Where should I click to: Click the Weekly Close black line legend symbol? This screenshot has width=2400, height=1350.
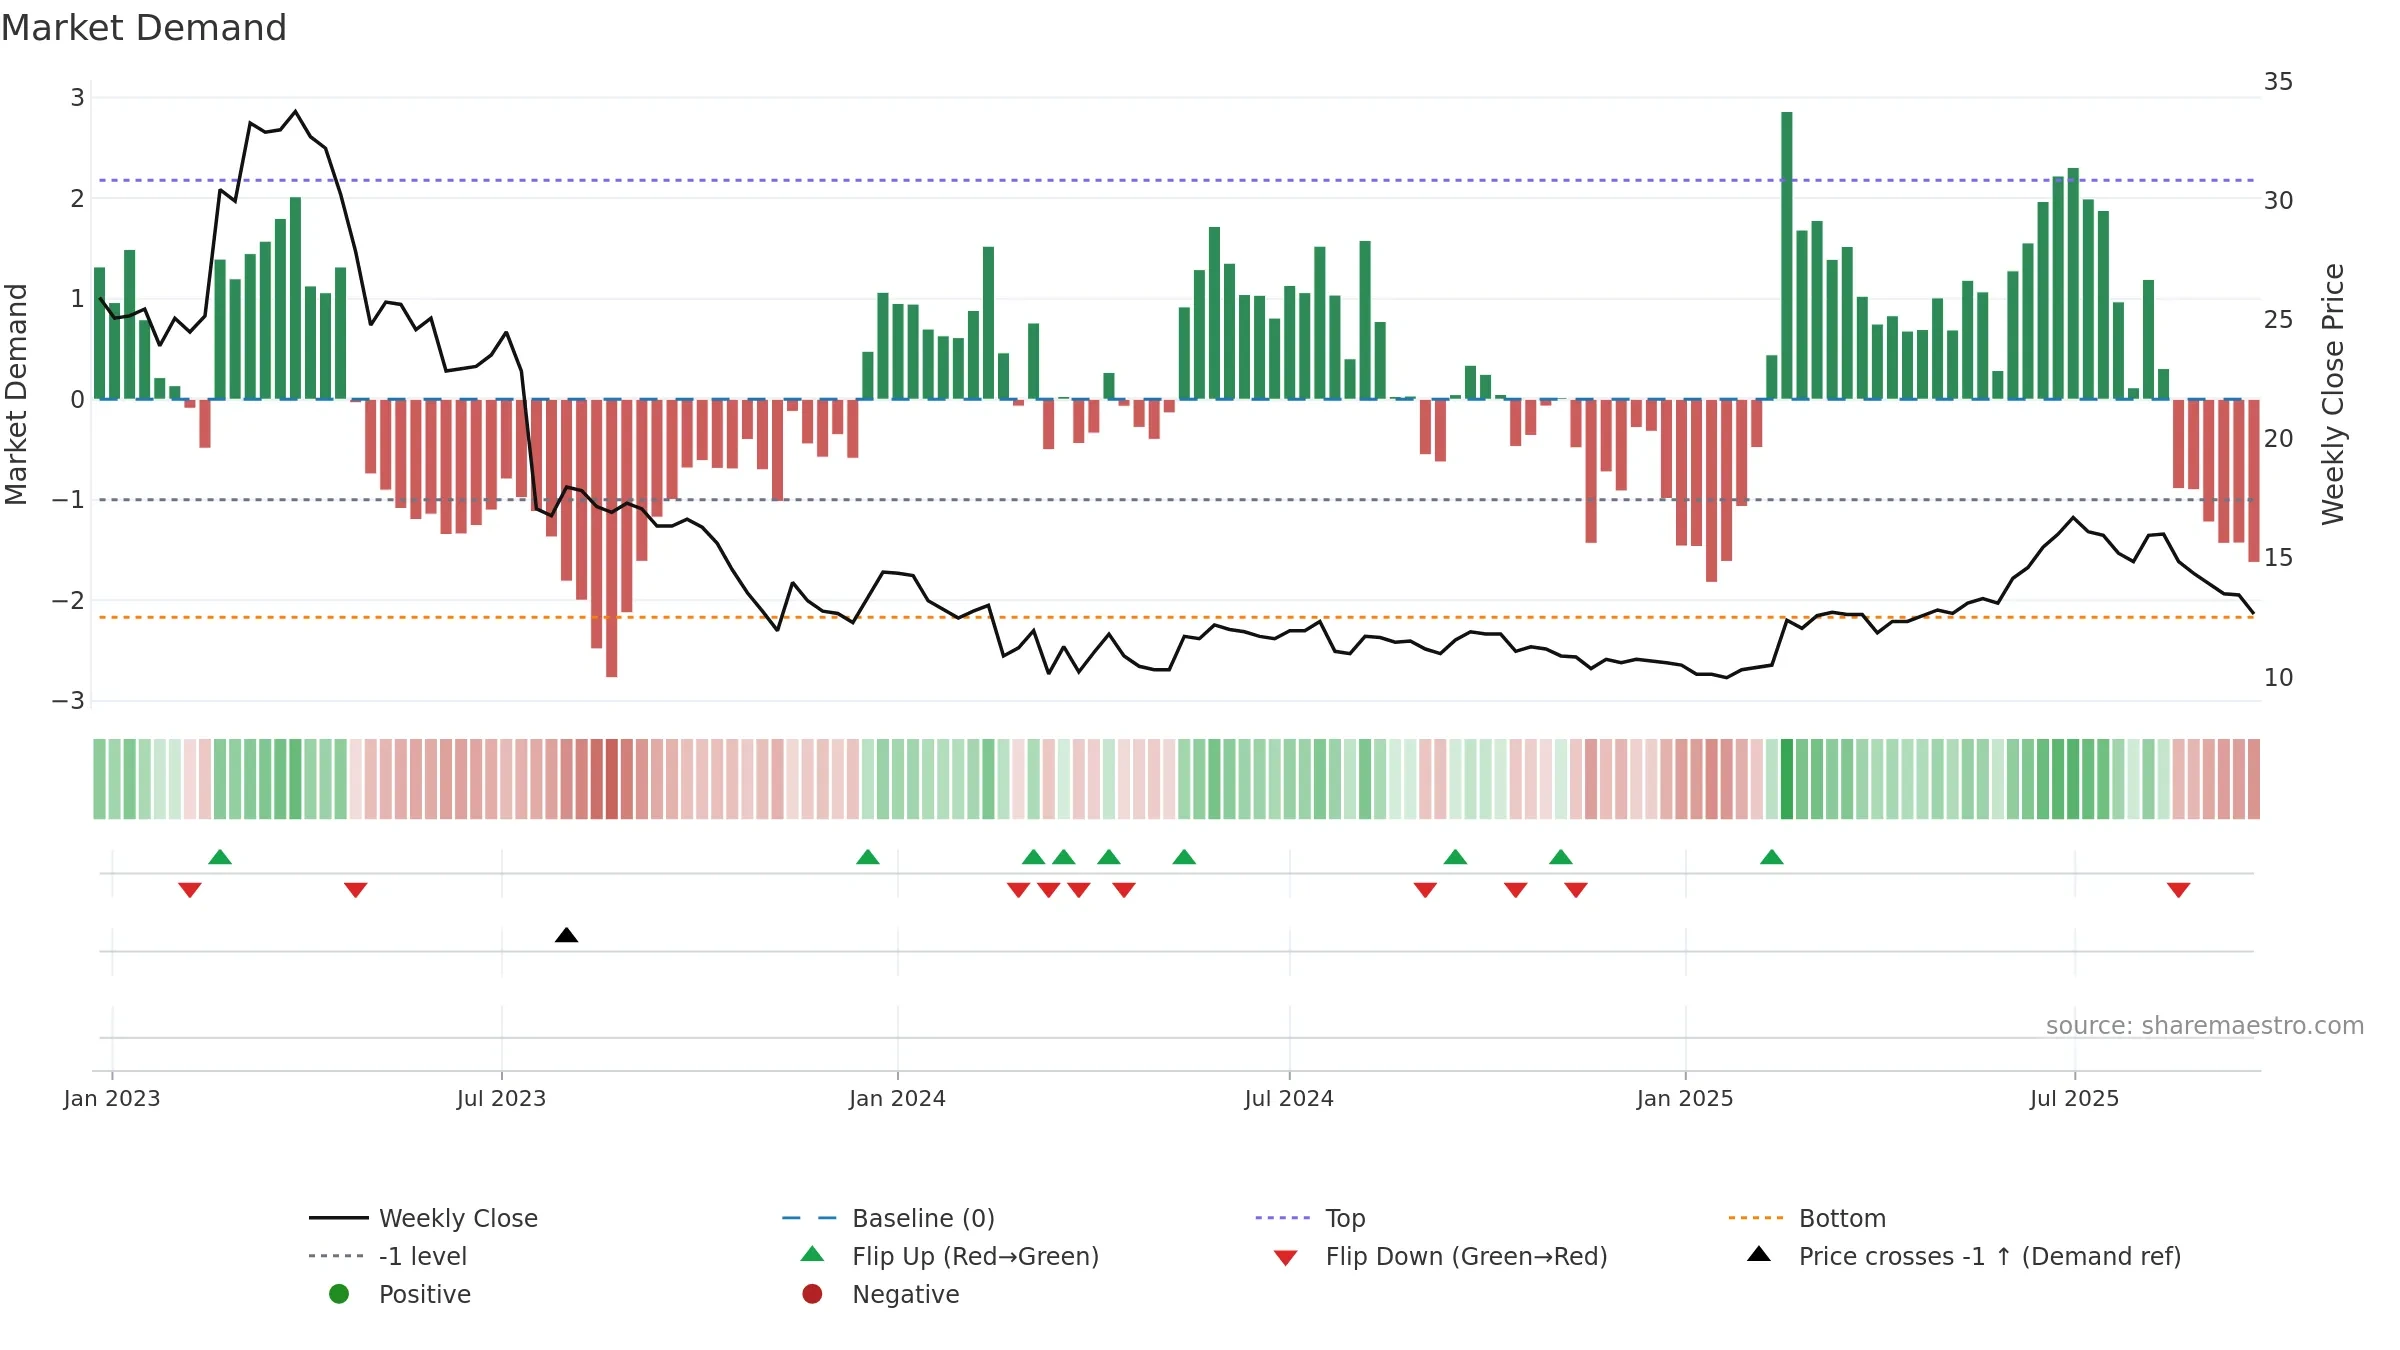click(x=338, y=1218)
